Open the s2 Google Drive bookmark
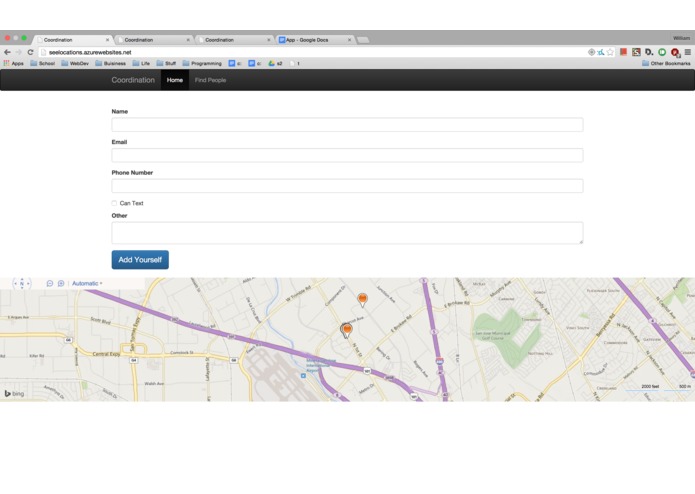The image size is (695, 494). (x=275, y=63)
